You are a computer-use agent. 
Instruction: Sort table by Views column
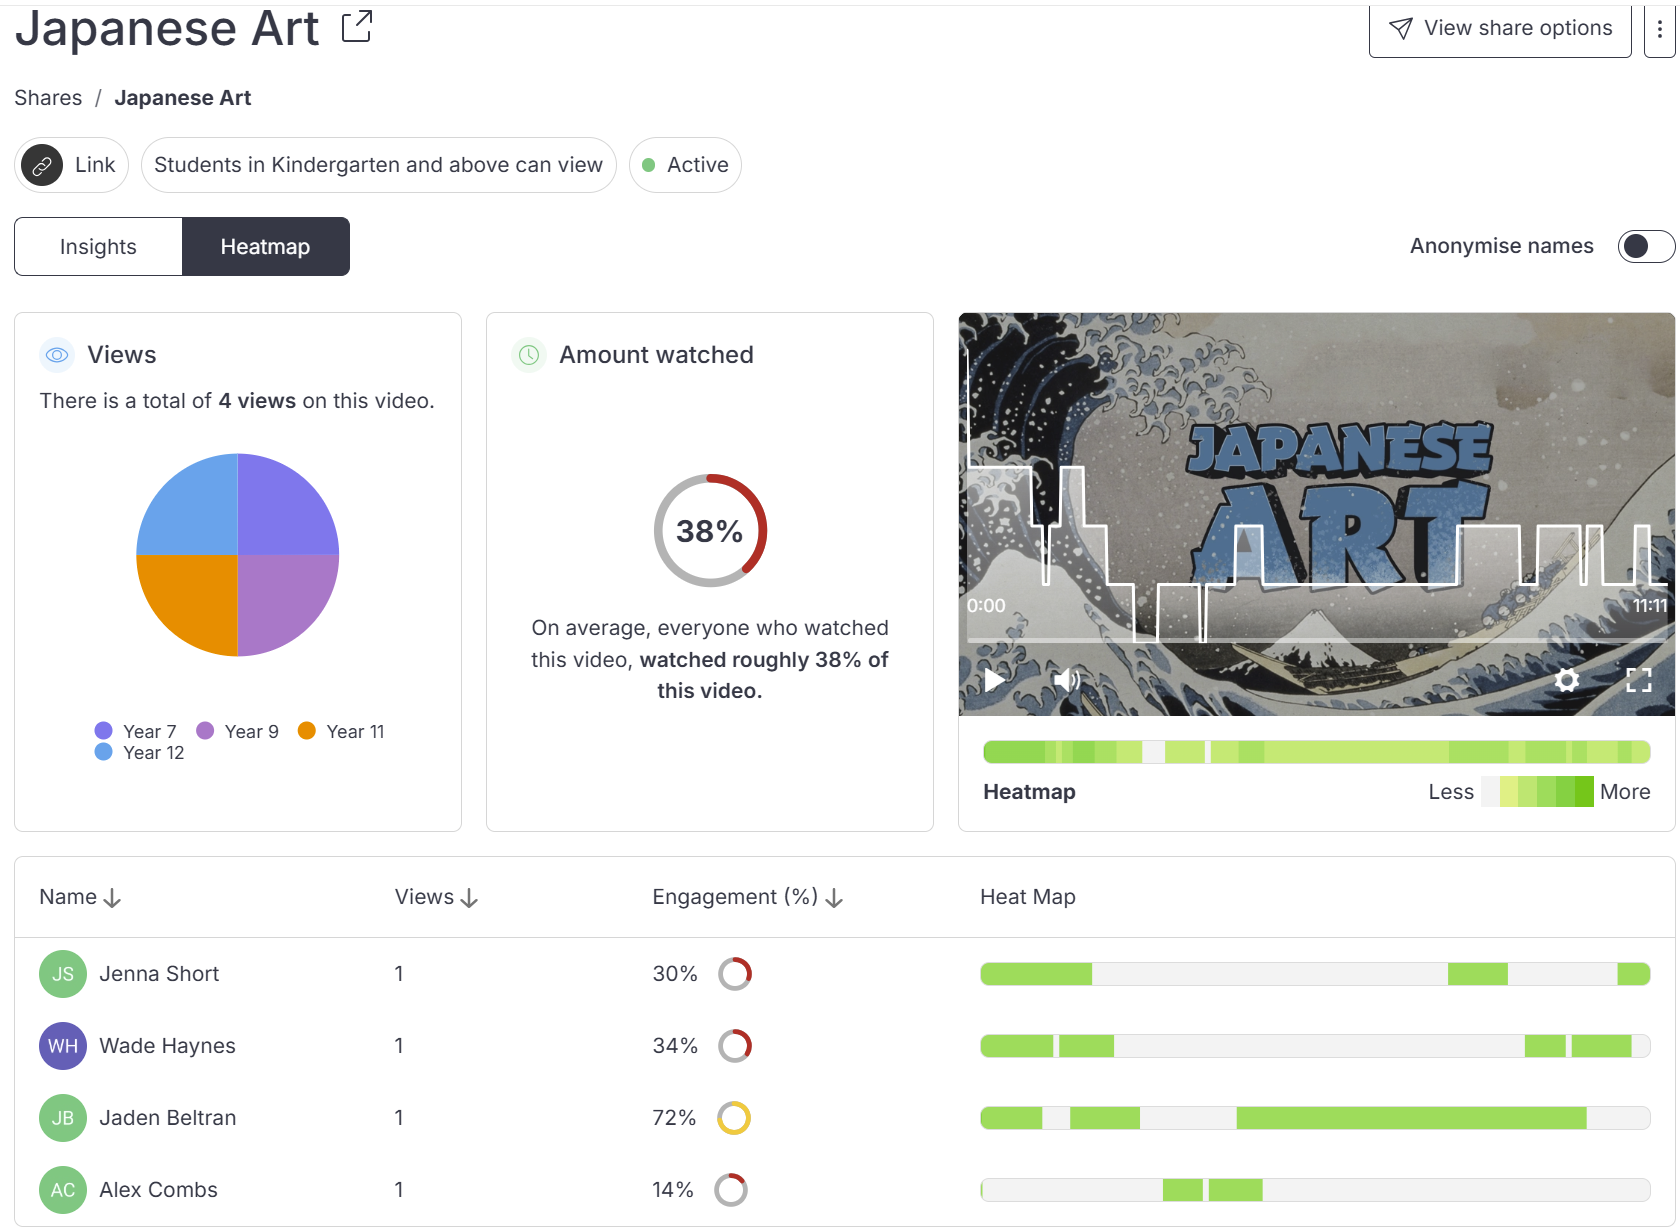click(436, 897)
